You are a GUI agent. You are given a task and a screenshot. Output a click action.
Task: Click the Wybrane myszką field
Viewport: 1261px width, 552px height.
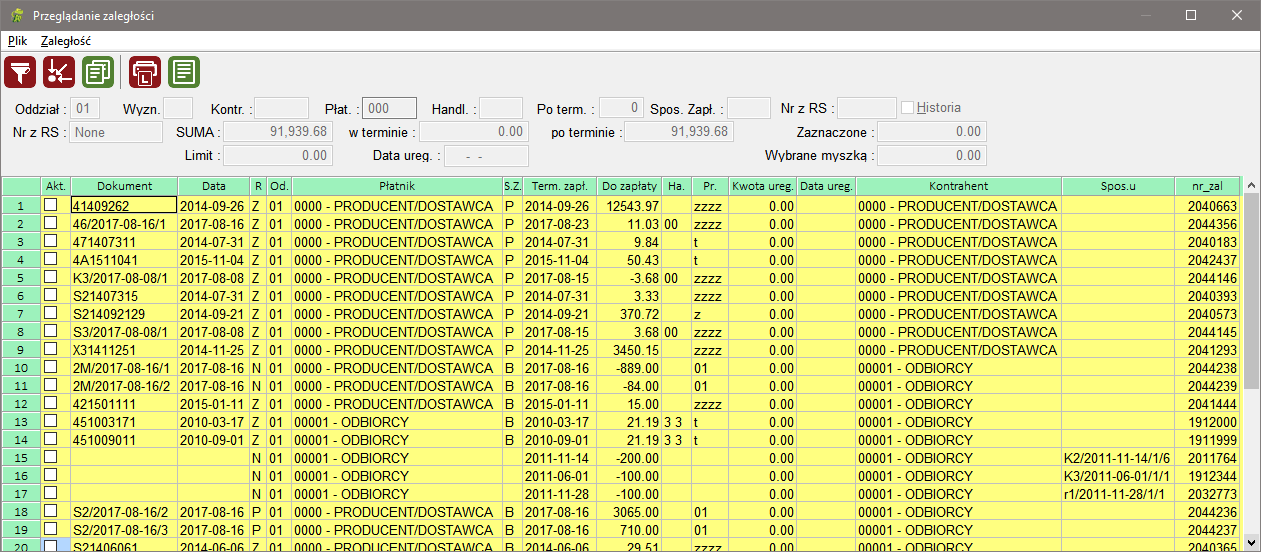coord(933,156)
